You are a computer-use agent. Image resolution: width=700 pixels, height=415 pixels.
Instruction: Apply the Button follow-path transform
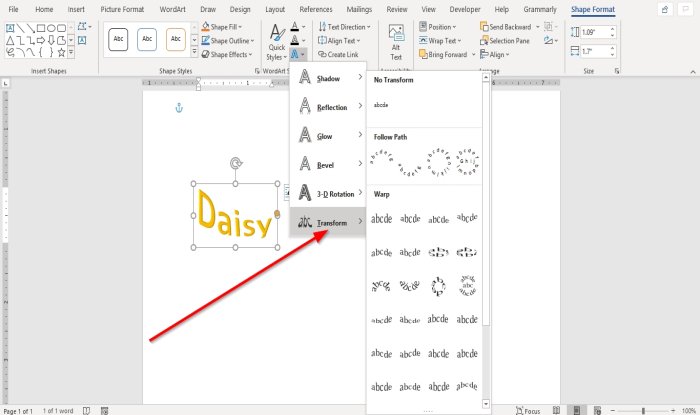pyautogui.click(x=467, y=162)
